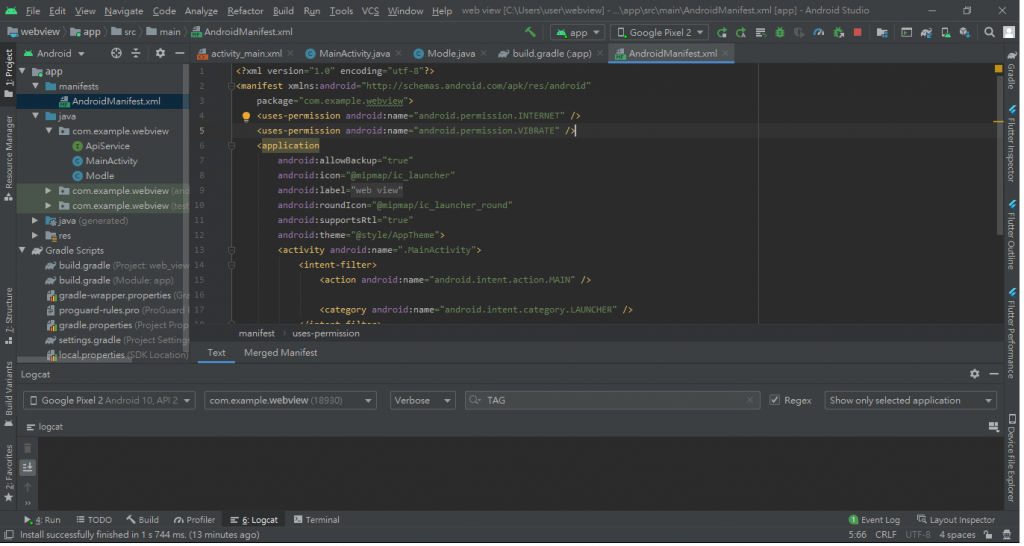Hide the Project panel with minus icon
1024x546 pixels.
point(180,54)
